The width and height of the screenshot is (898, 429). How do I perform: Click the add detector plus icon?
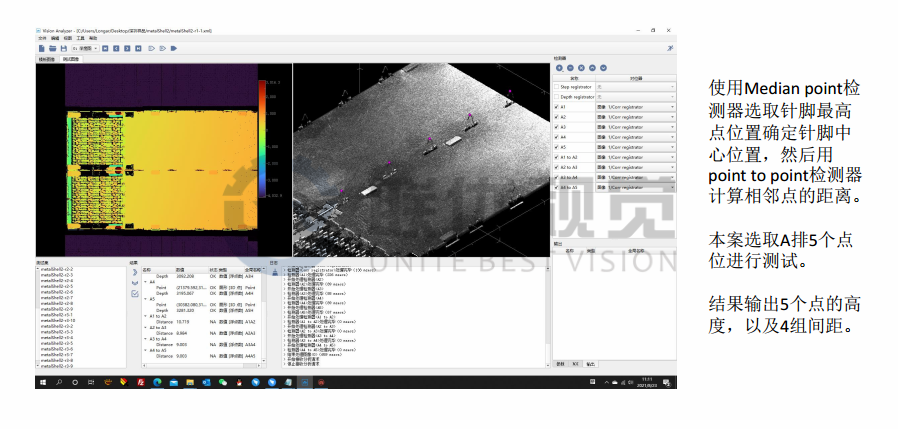pyautogui.click(x=560, y=67)
